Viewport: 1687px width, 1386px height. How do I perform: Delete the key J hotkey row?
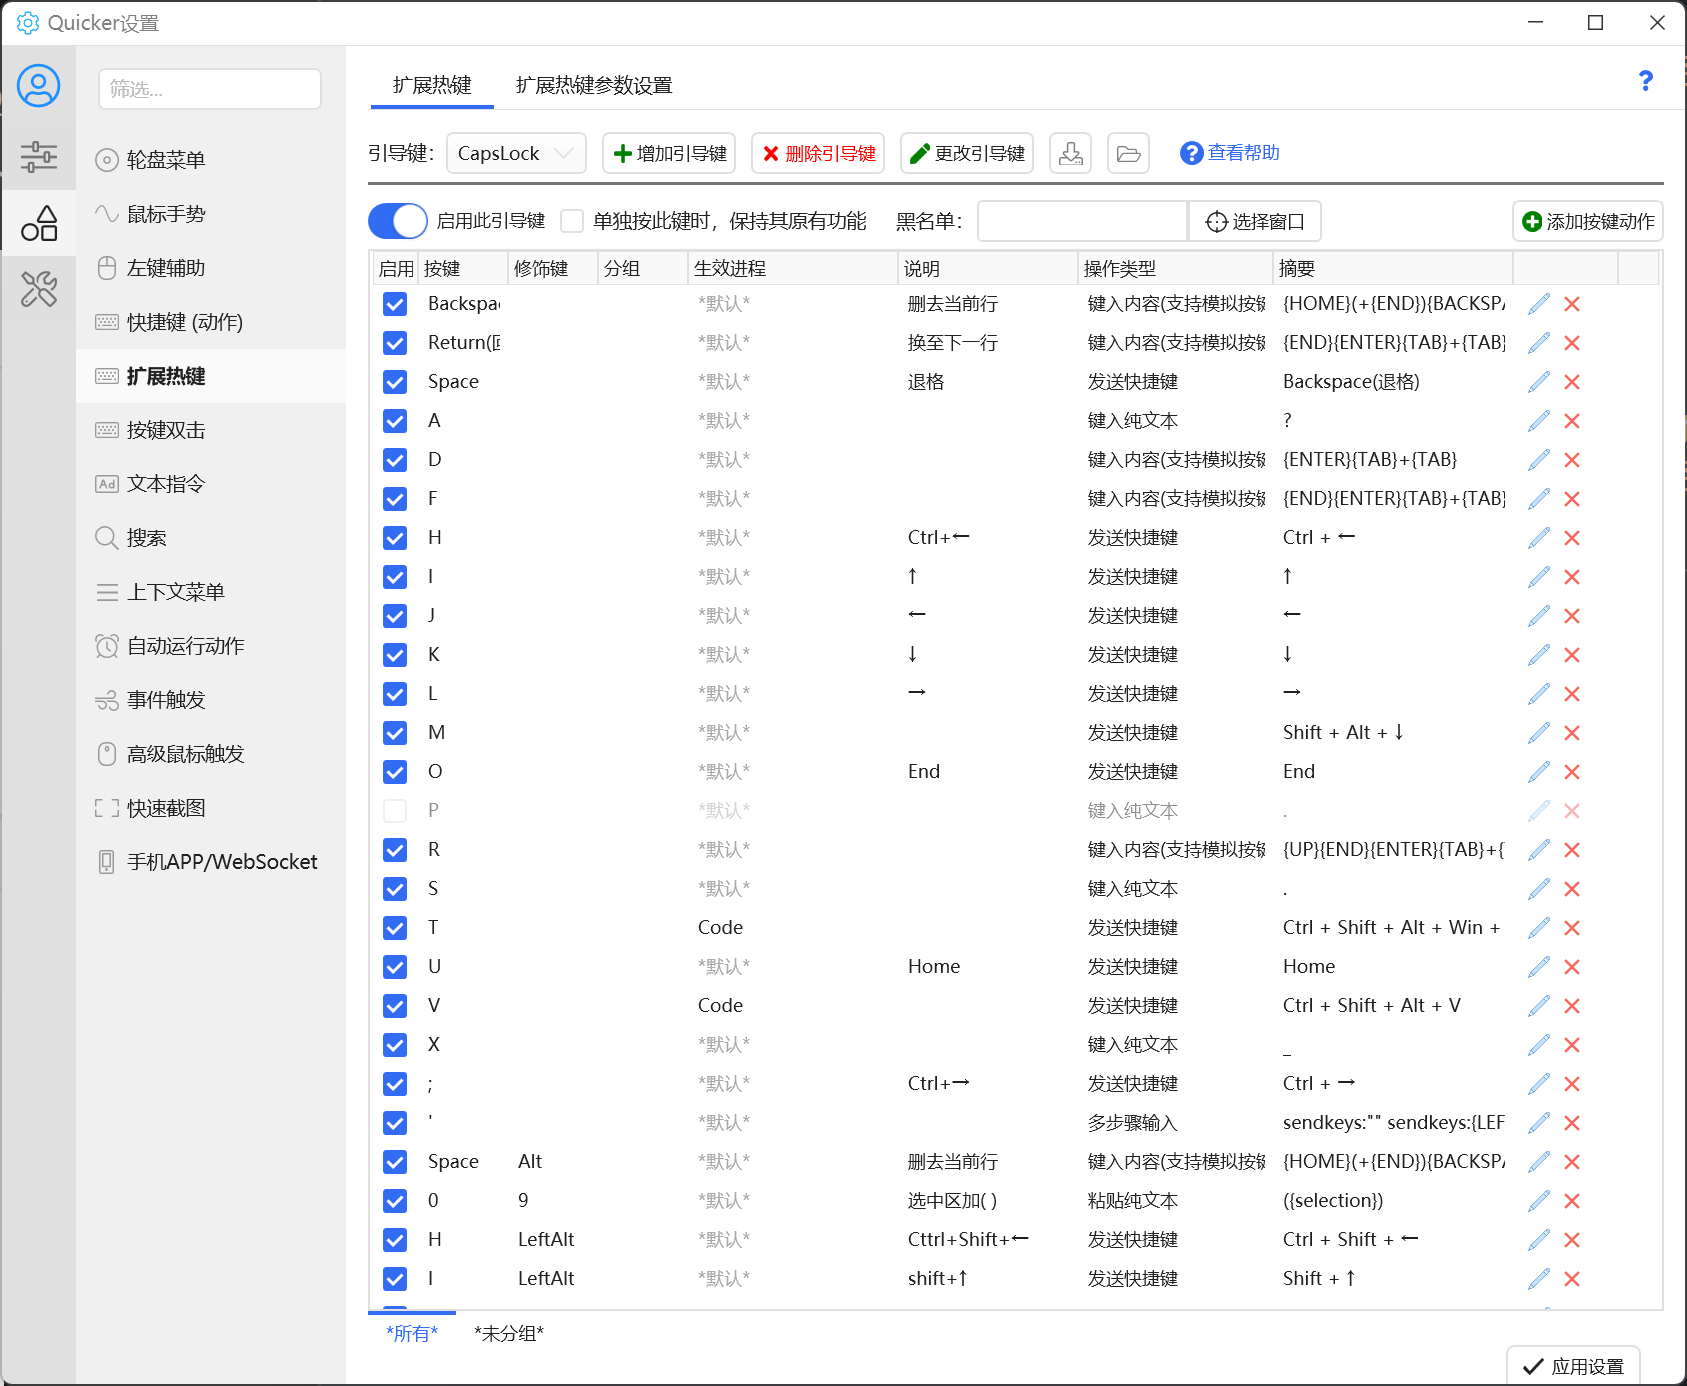1572,616
